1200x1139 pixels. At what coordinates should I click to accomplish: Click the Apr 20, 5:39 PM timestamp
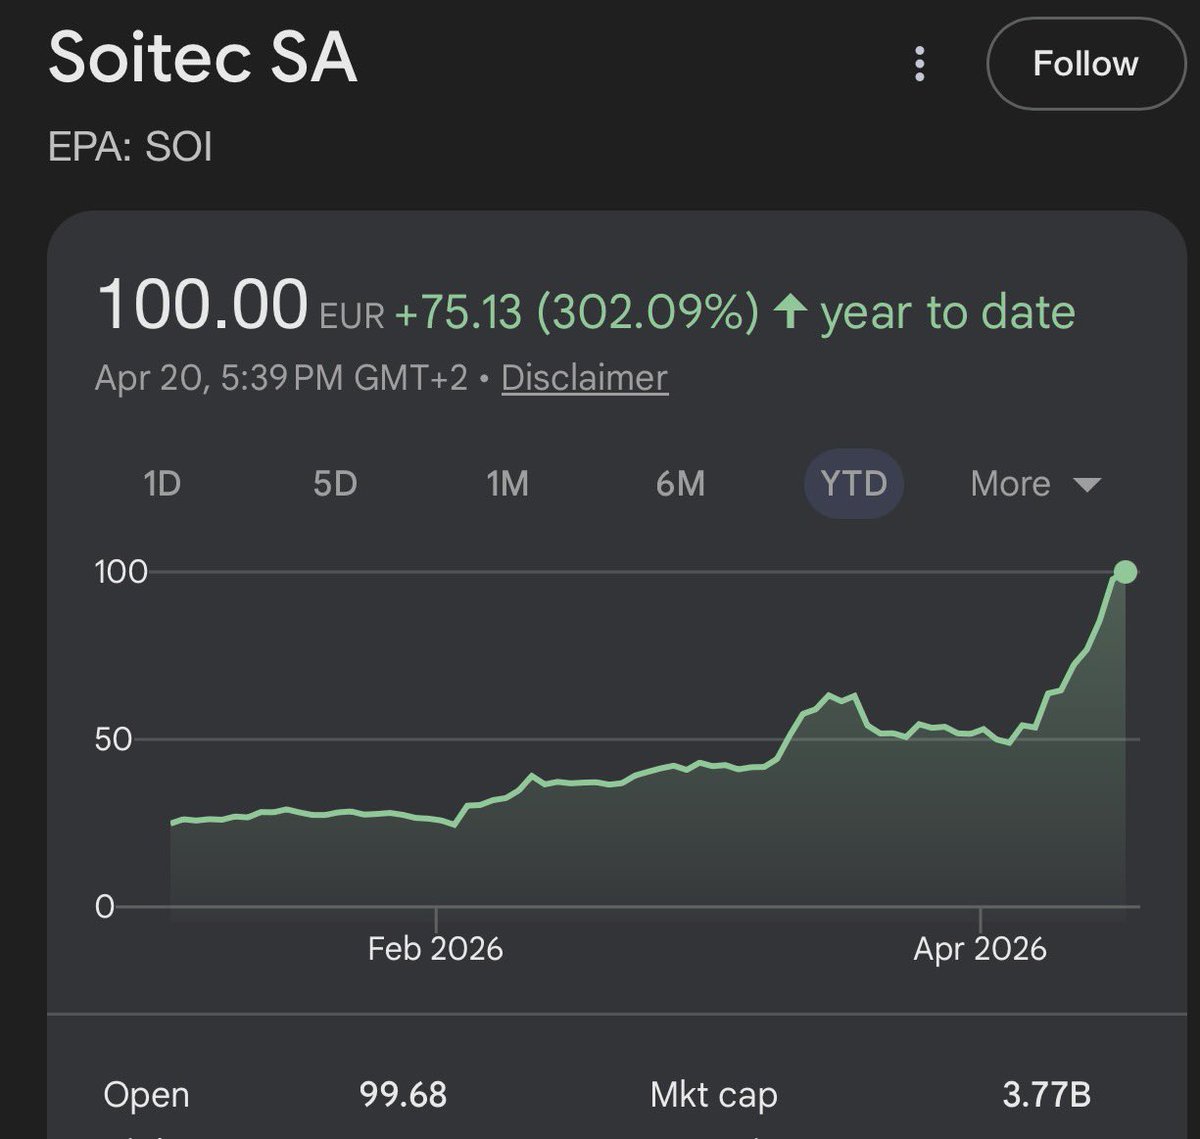281,378
